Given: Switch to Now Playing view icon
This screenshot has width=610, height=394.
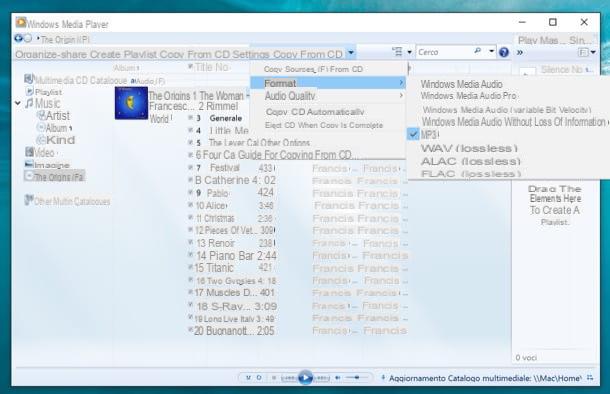Looking at the screenshot, I should coord(590,378).
